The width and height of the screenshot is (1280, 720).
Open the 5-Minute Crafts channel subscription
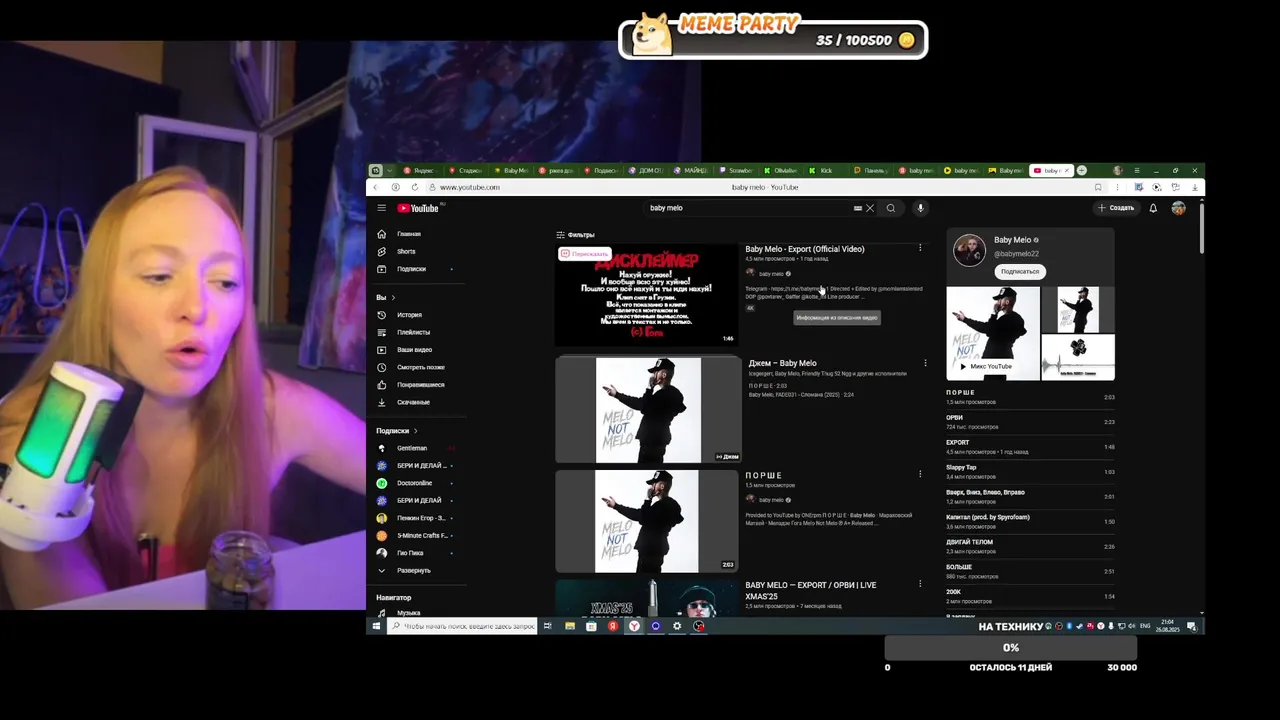(420, 535)
